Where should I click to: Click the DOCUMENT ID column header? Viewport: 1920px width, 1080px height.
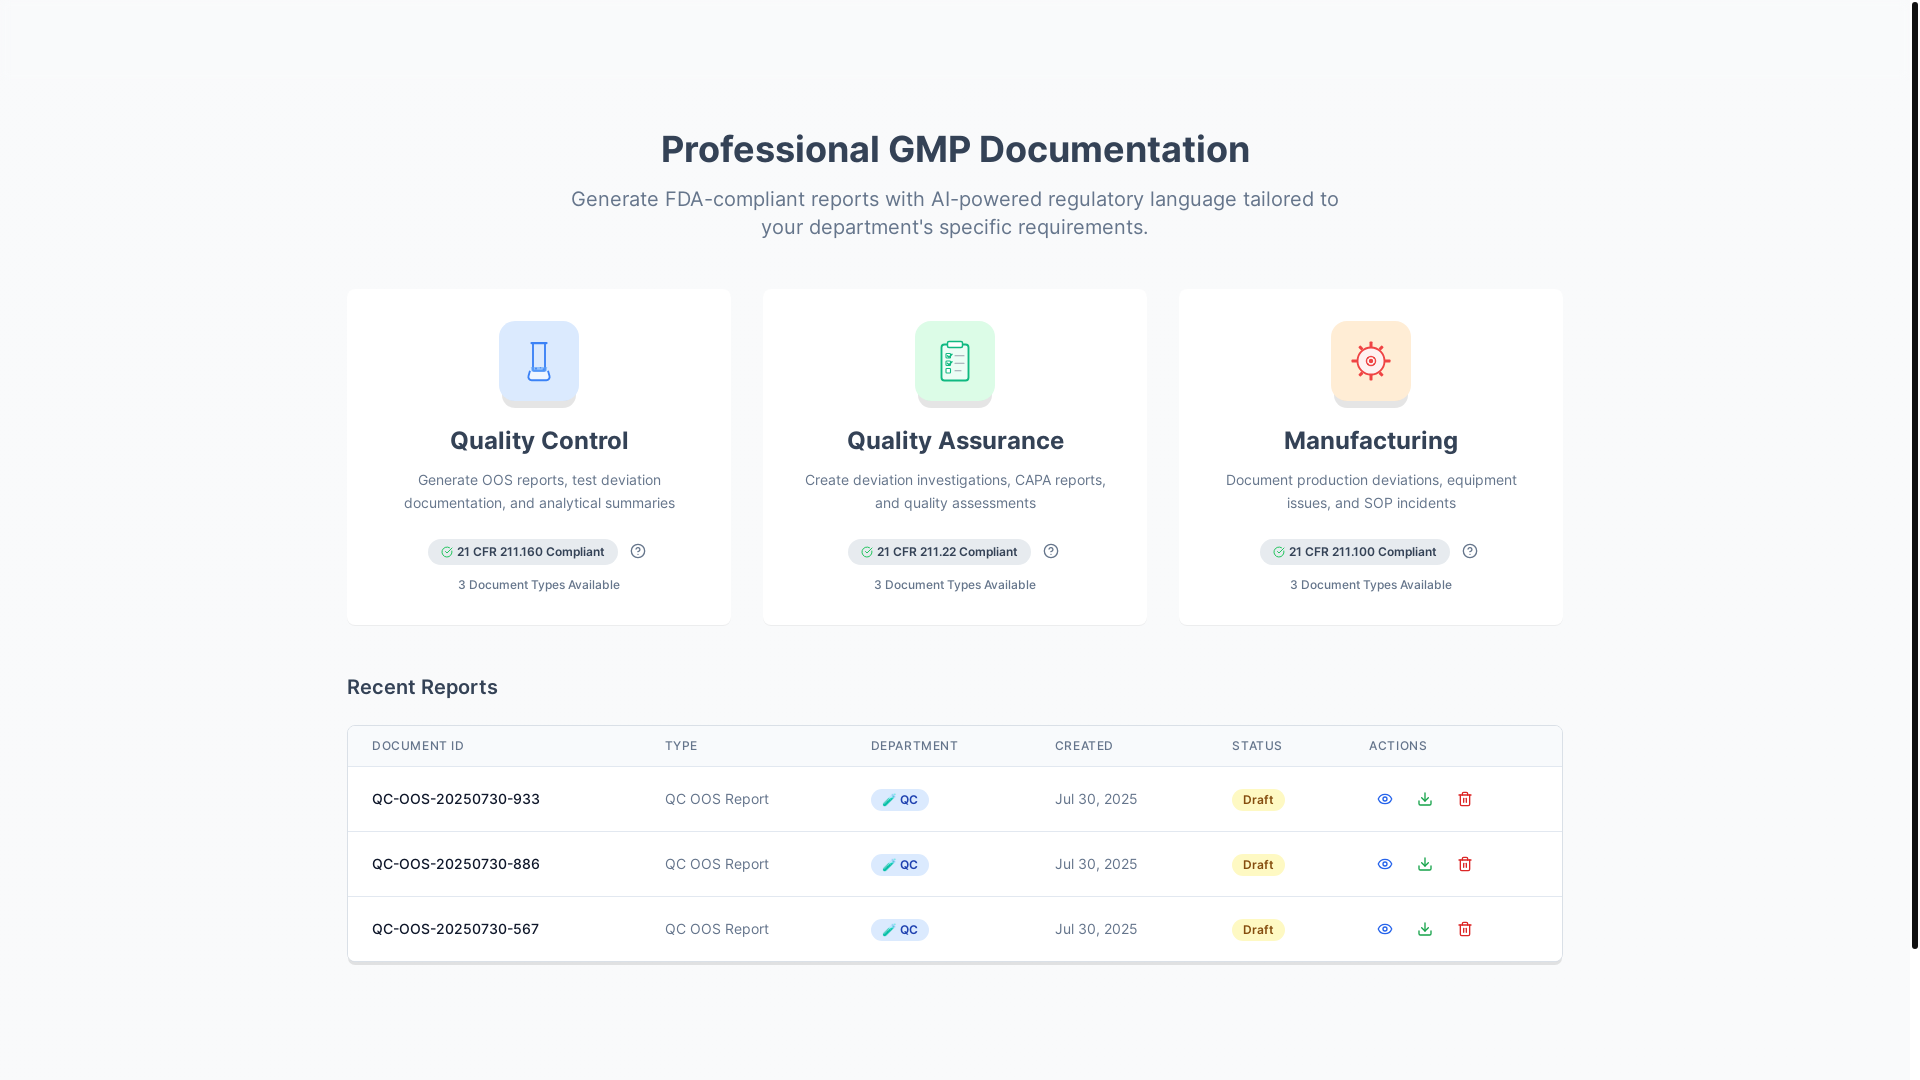pos(418,746)
